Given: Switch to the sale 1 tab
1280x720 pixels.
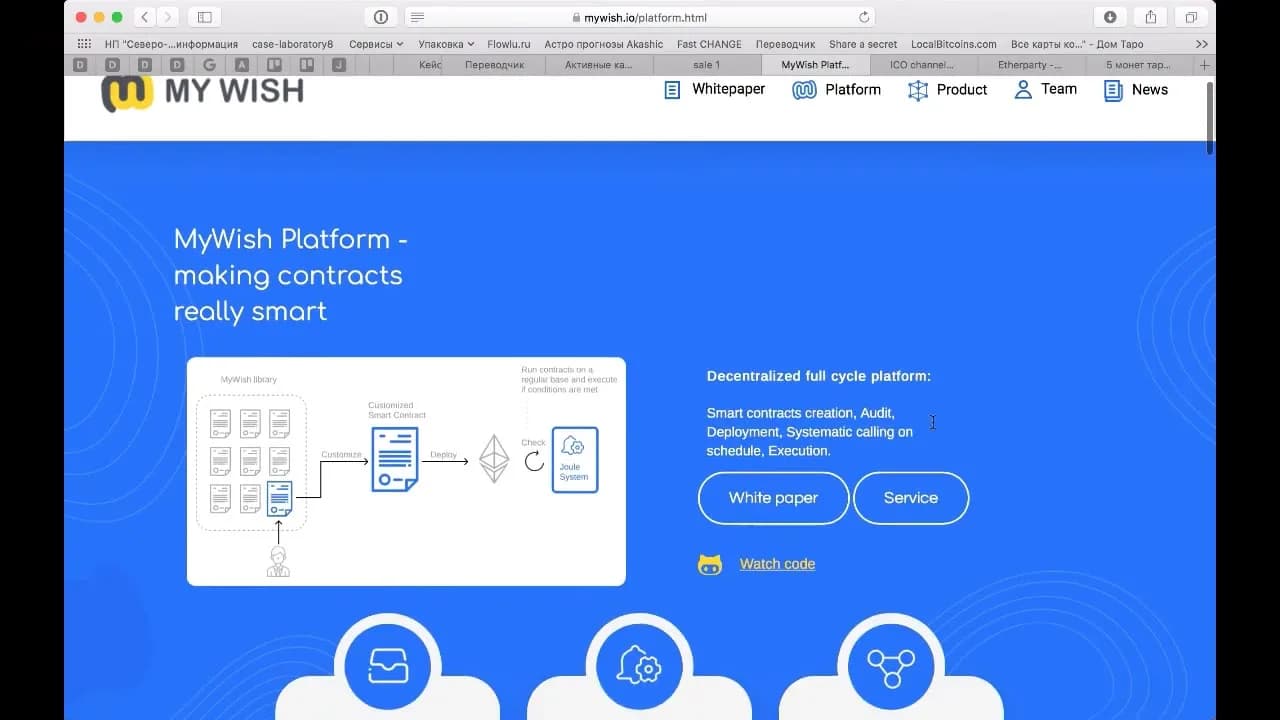Looking at the screenshot, I should point(707,64).
